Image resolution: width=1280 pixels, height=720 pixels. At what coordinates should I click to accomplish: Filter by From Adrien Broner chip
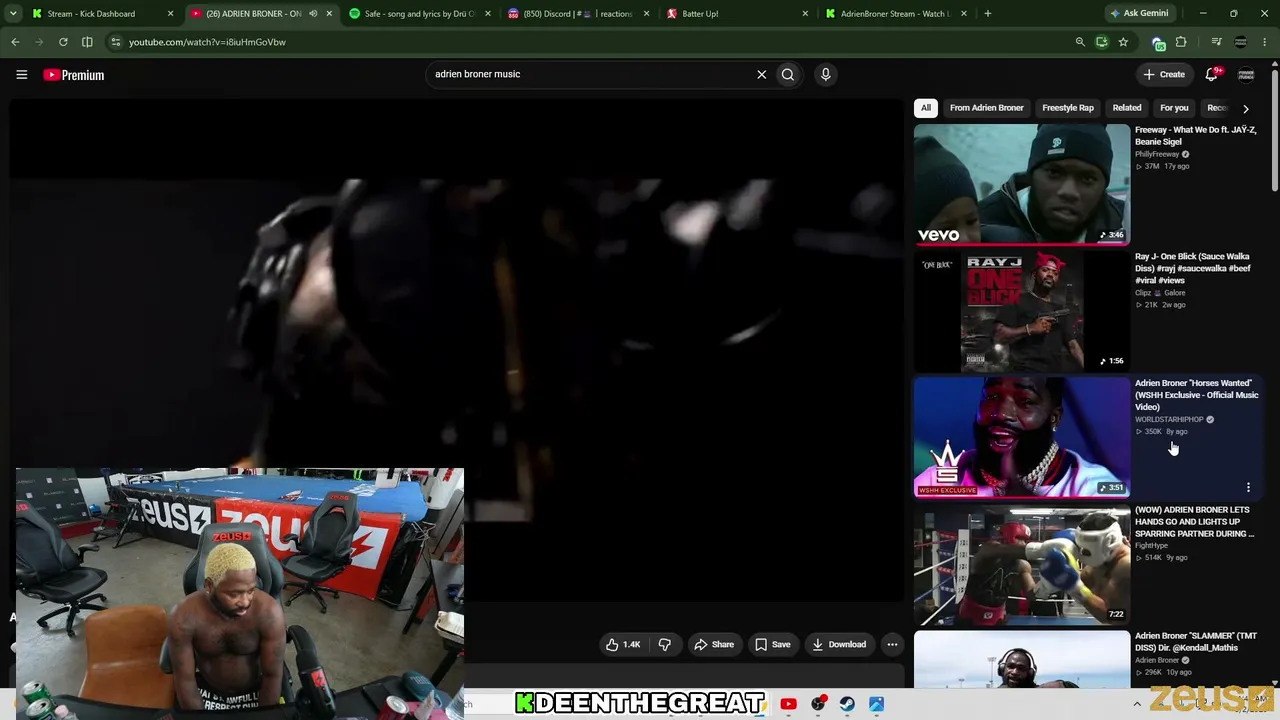point(986,108)
